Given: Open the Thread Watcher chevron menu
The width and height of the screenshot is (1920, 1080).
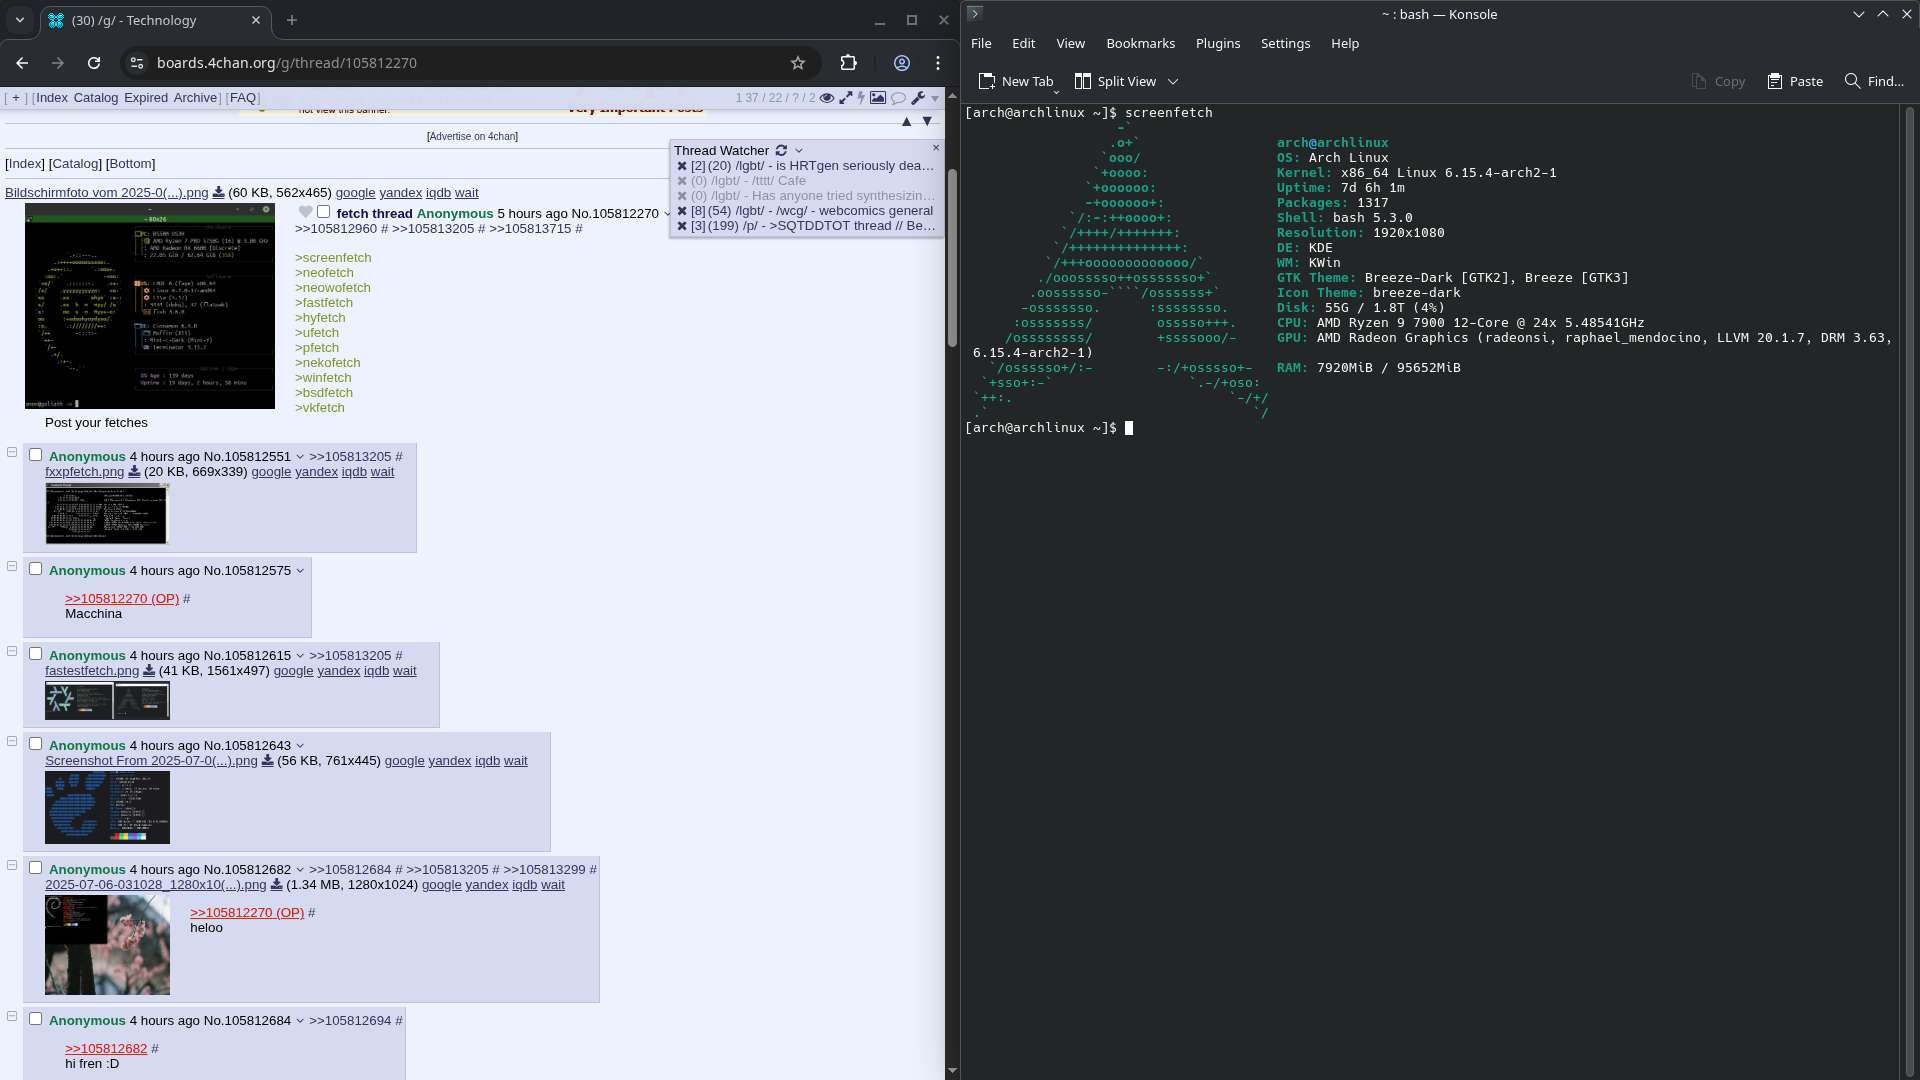Looking at the screenshot, I should pos(799,151).
